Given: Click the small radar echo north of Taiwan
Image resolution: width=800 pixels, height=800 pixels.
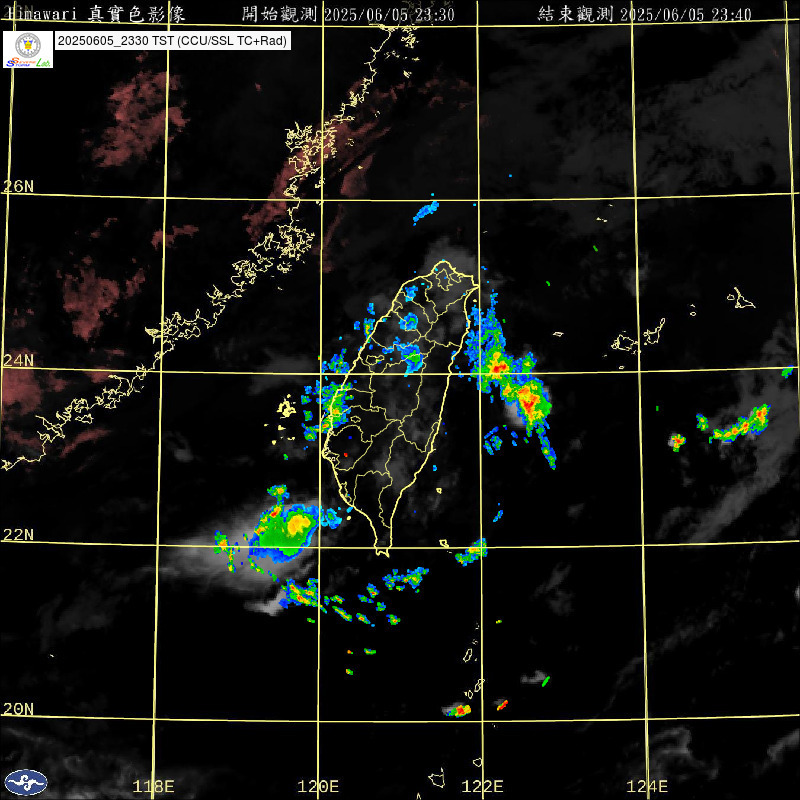Looking at the screenshot, I should pos(427,211).
